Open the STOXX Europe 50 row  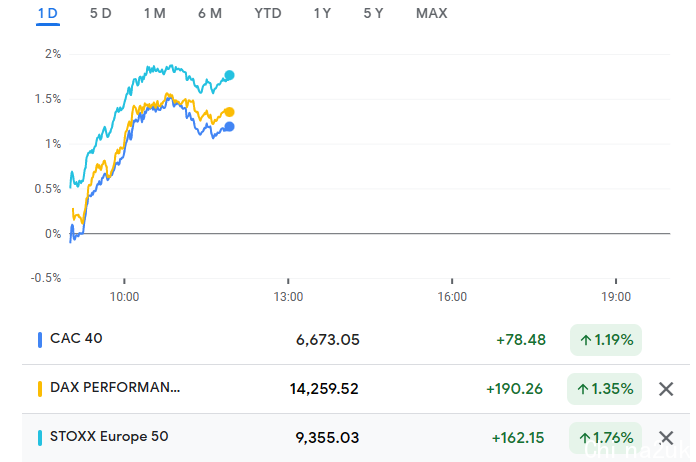point(356,438)
